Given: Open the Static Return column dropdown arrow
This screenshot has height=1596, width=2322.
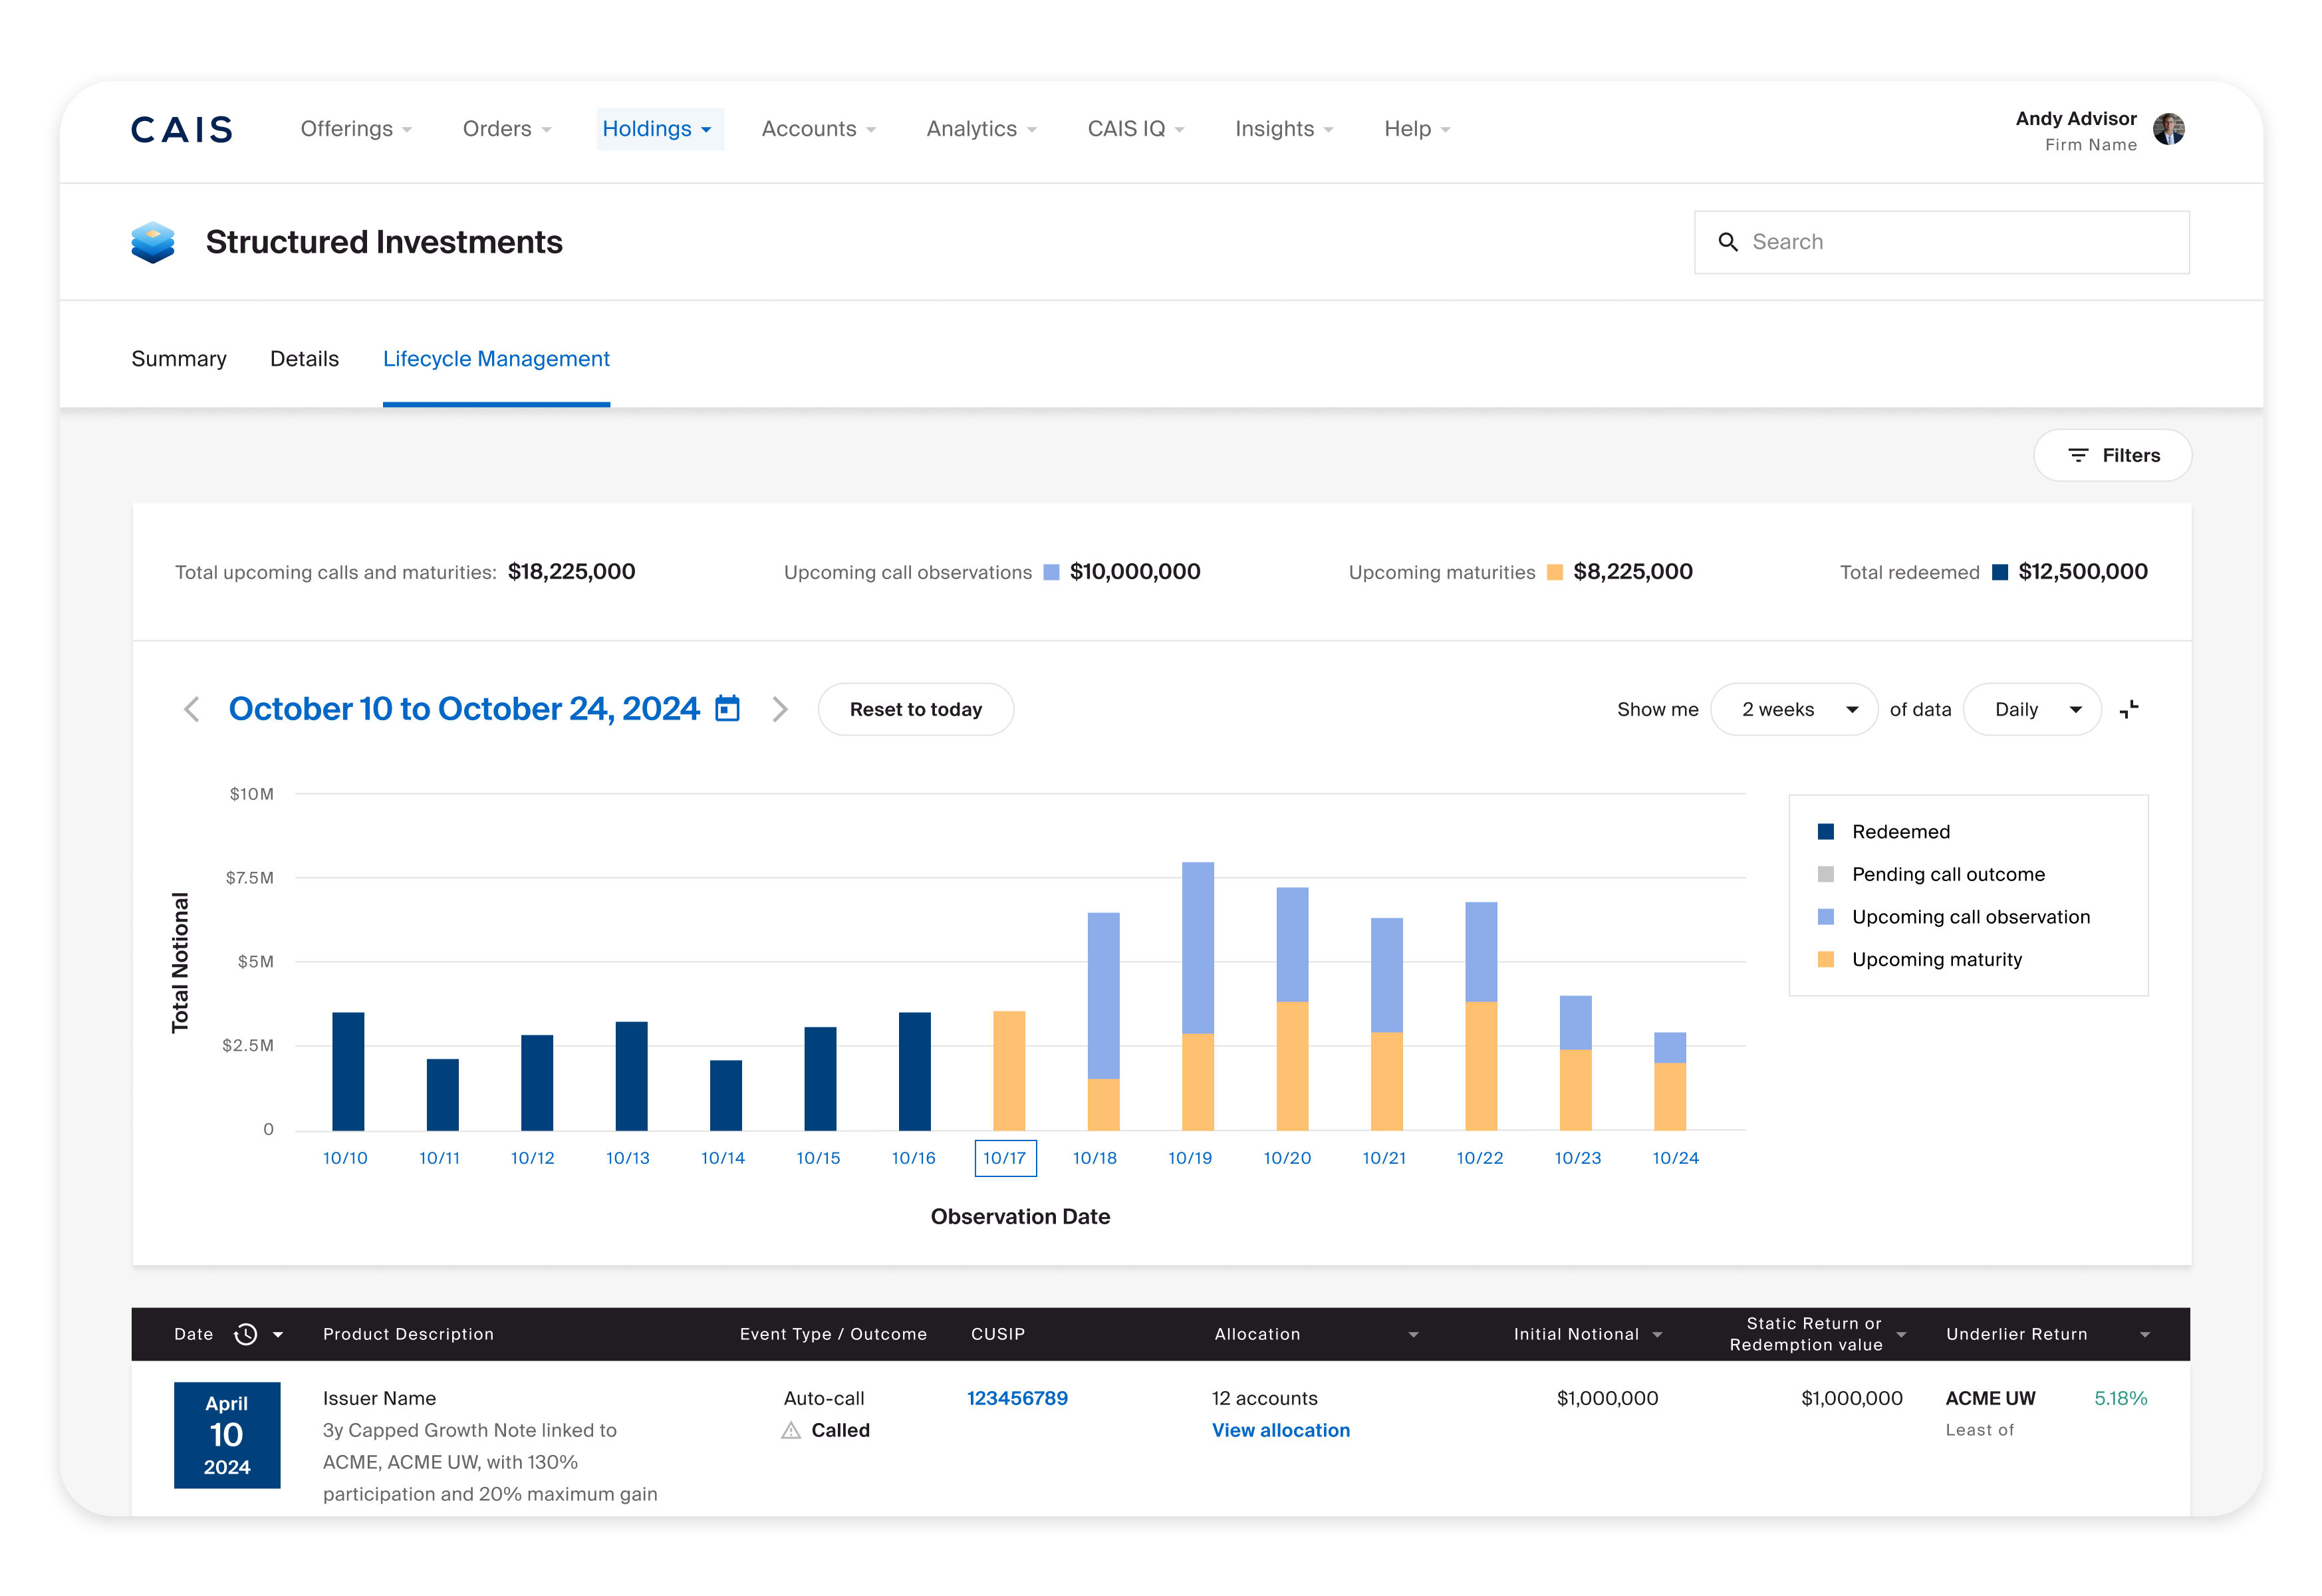Looking at the screenshot, I should click(x=1901, y=1335).
